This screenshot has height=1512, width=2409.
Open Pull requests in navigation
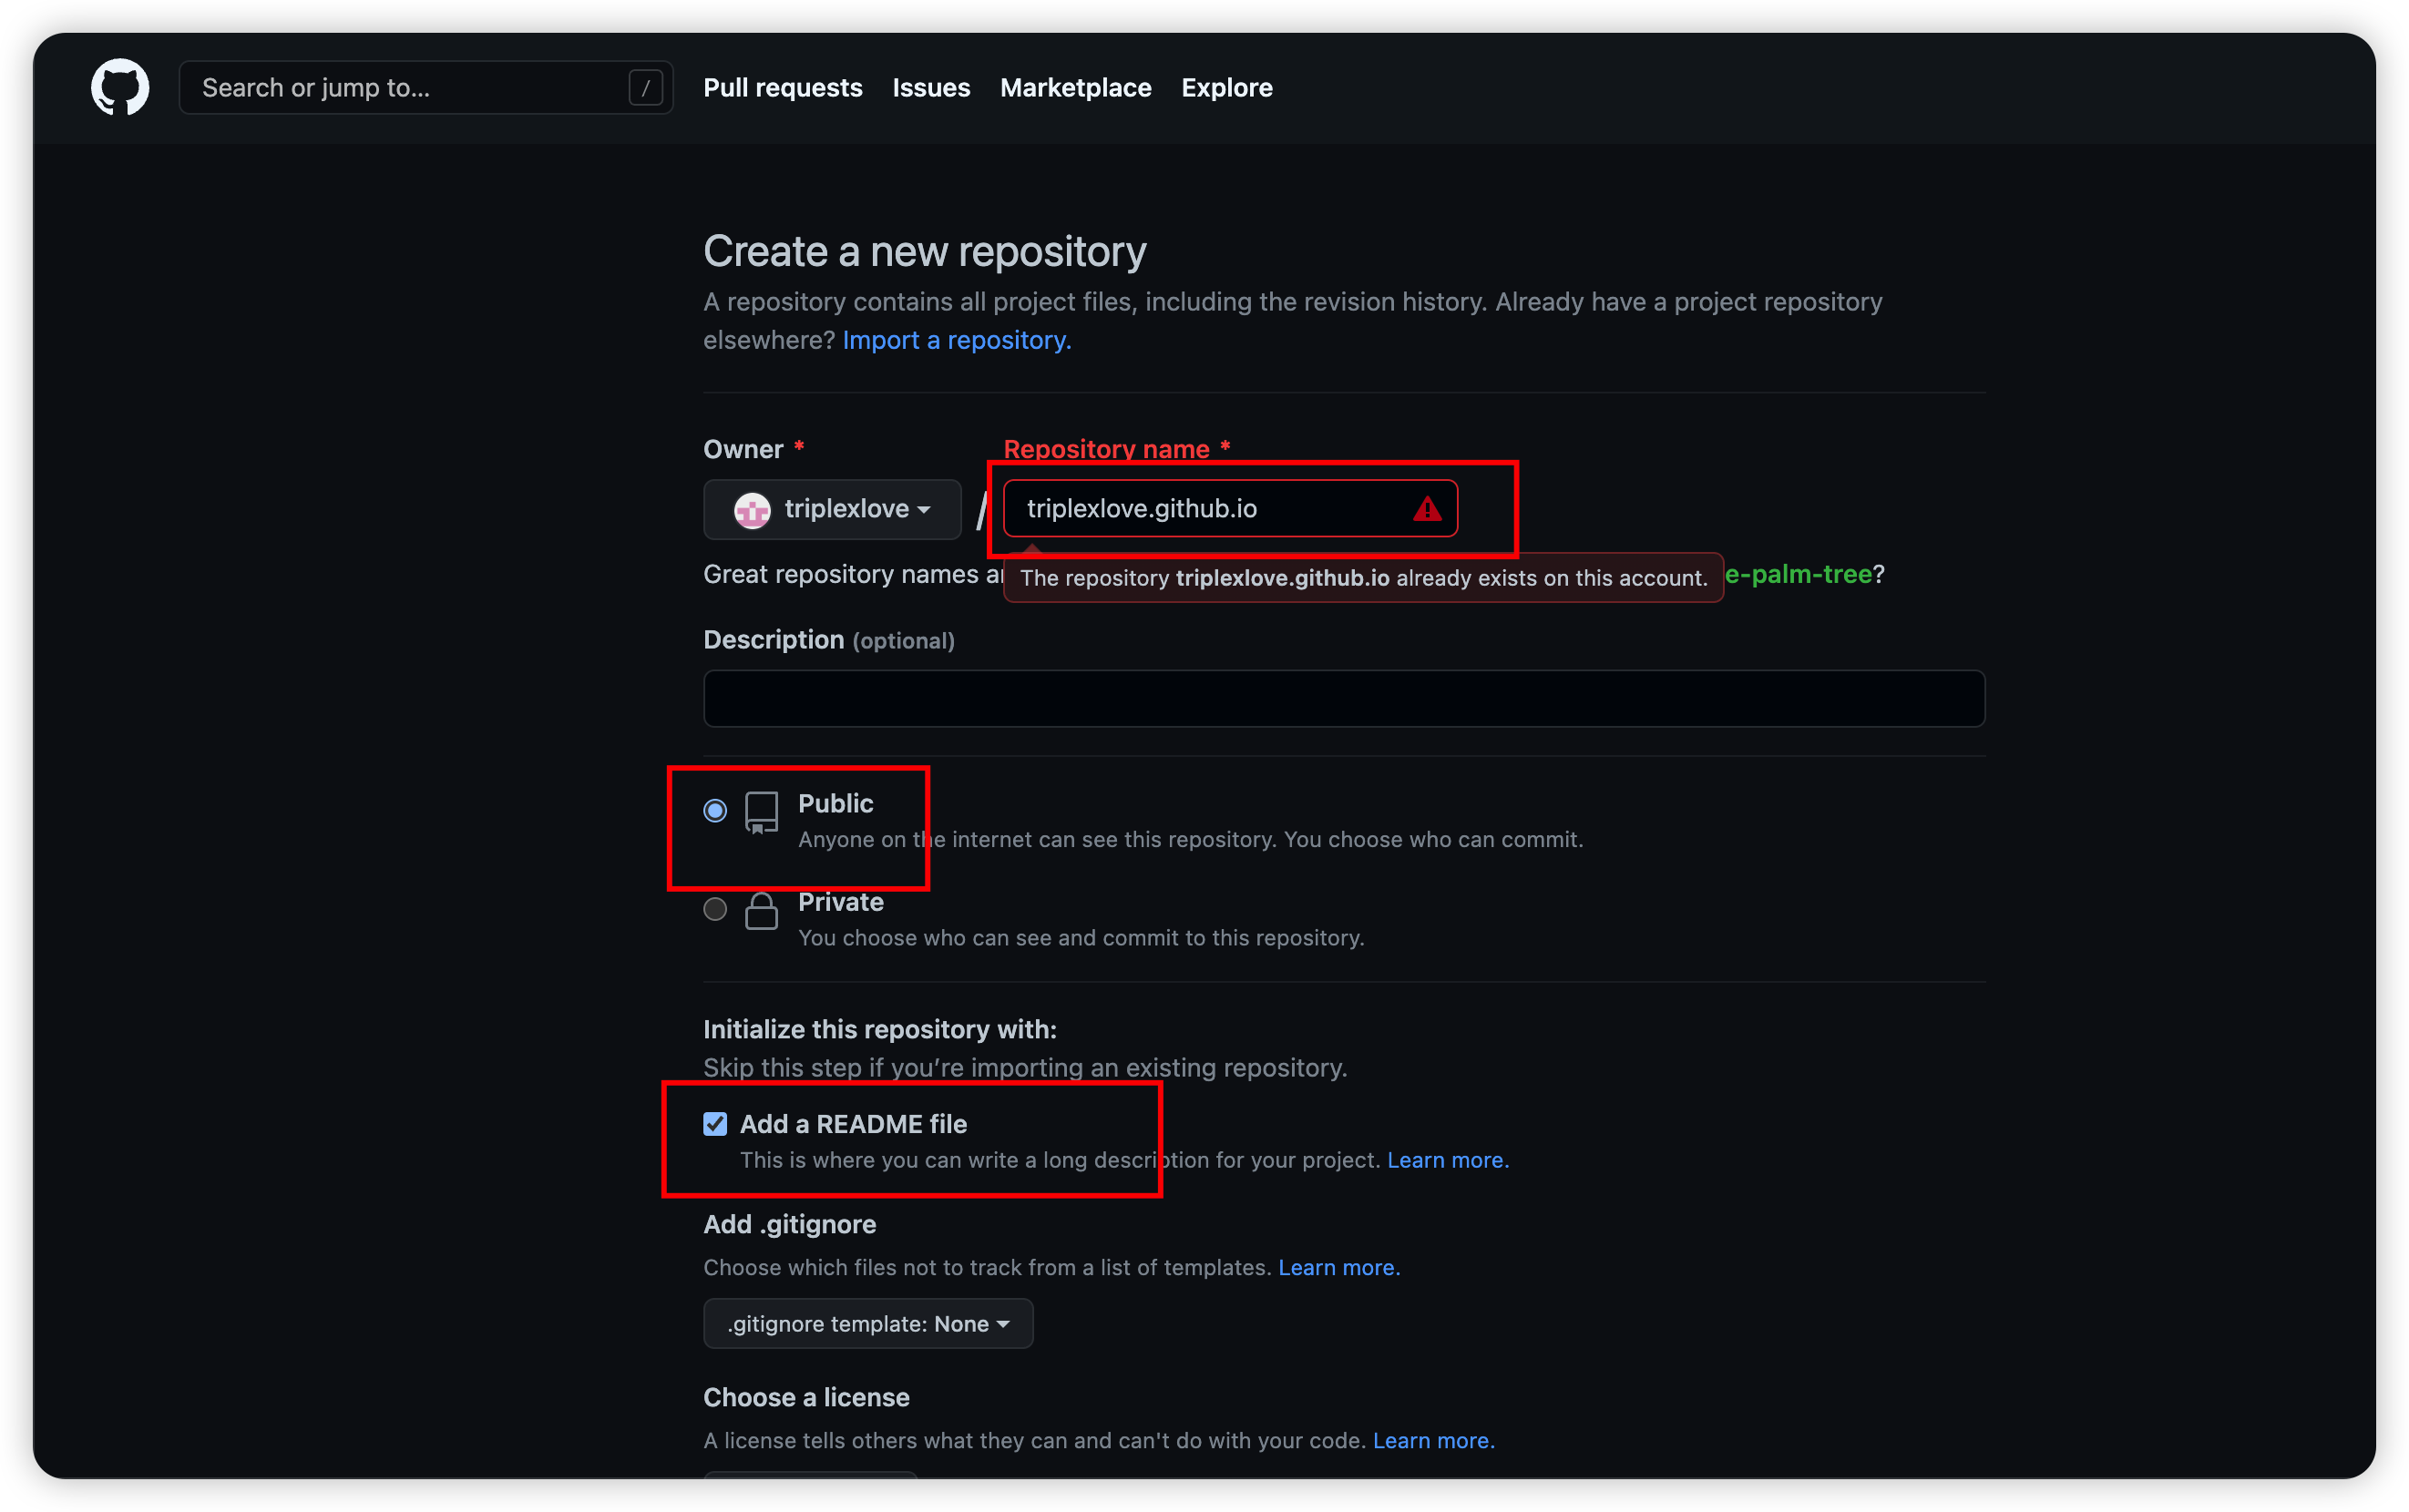click(782, 88)
